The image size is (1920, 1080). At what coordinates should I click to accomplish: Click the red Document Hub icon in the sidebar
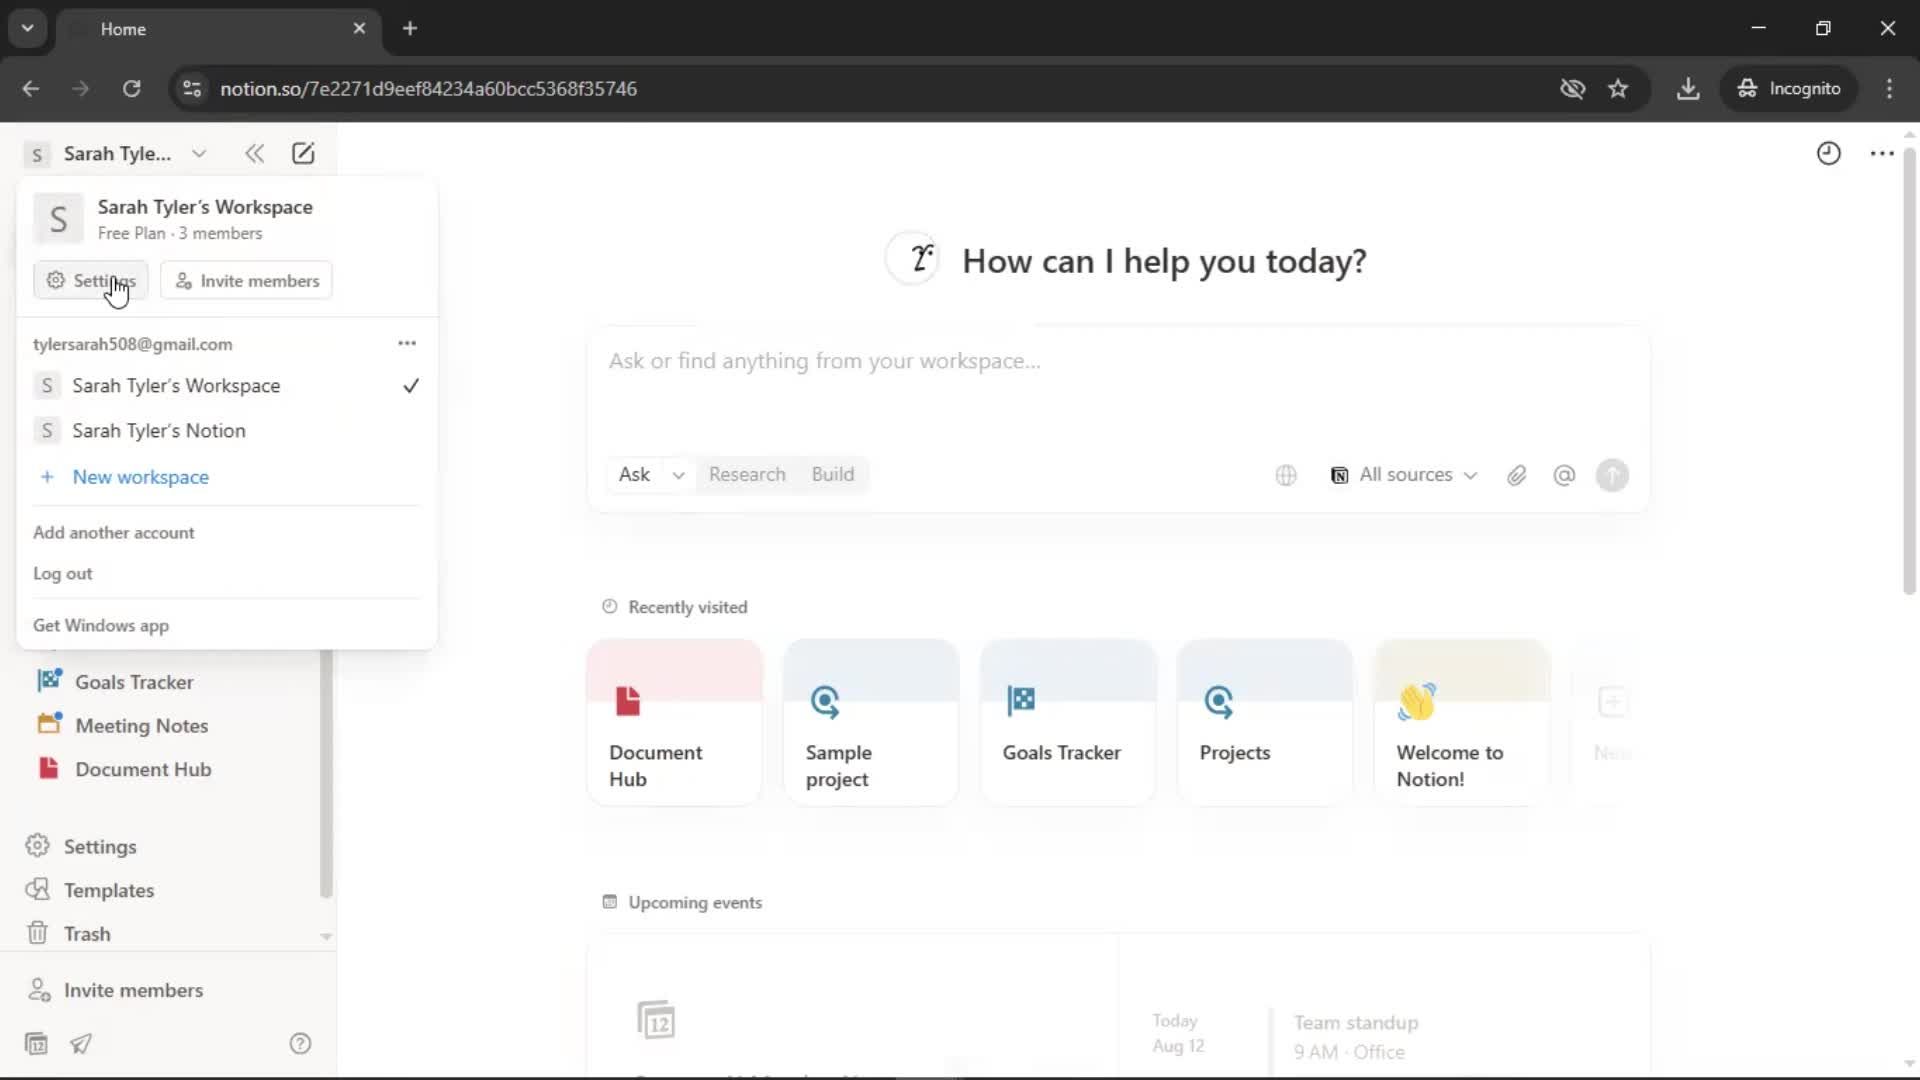[49, 768]
